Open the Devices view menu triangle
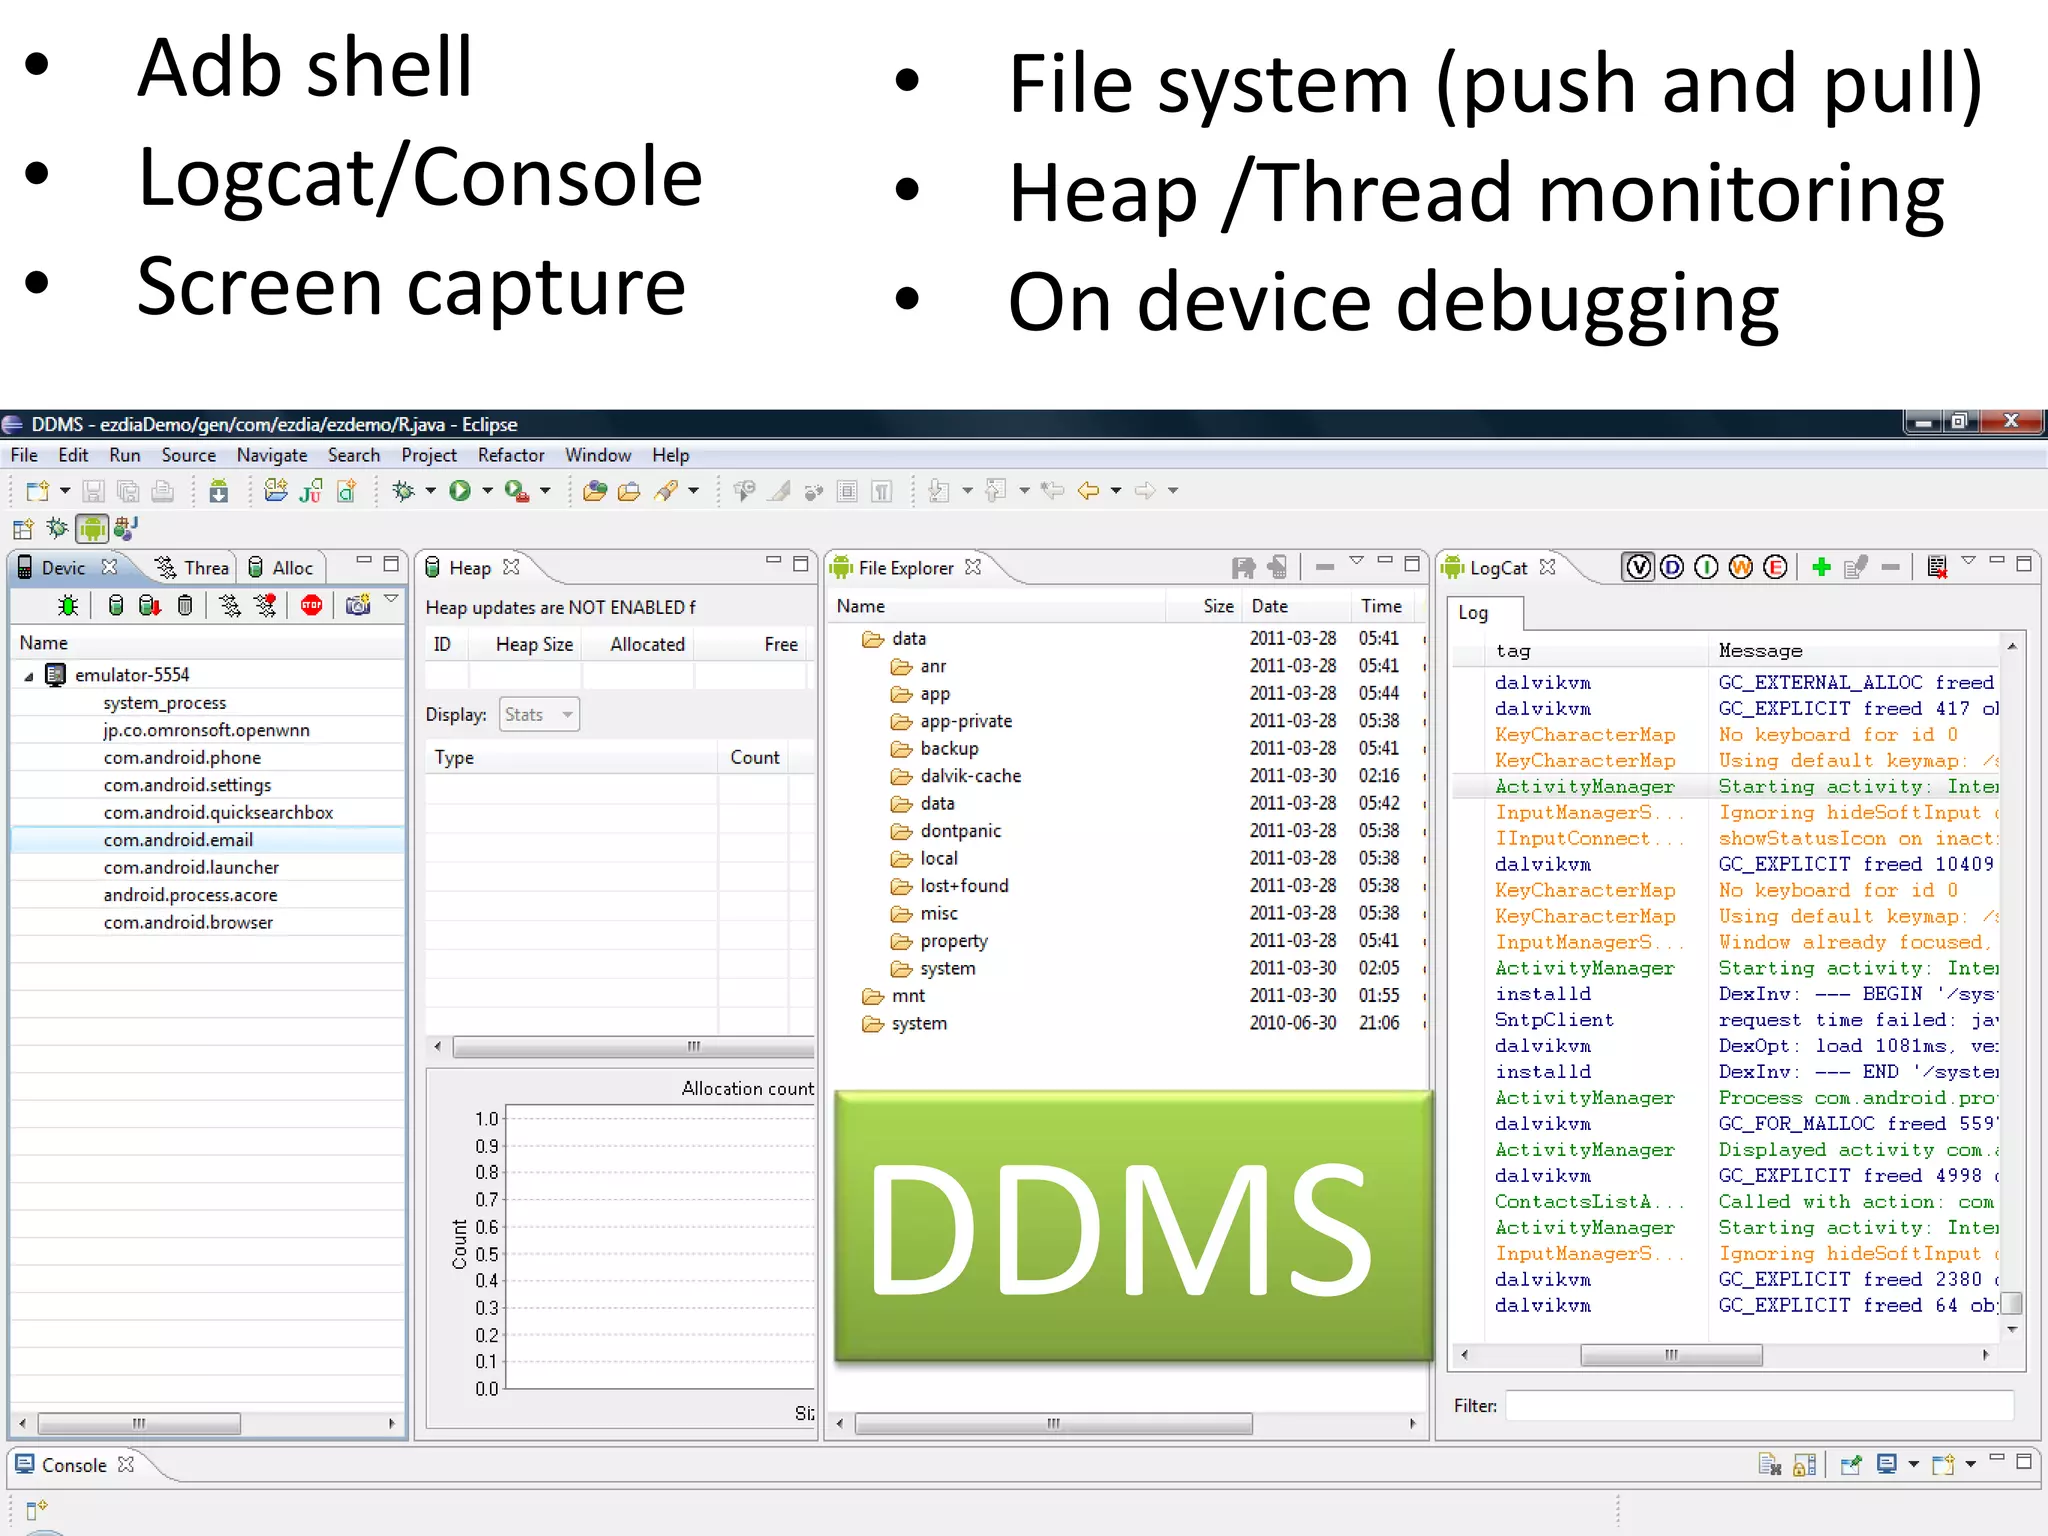 (x=391, y=601)
